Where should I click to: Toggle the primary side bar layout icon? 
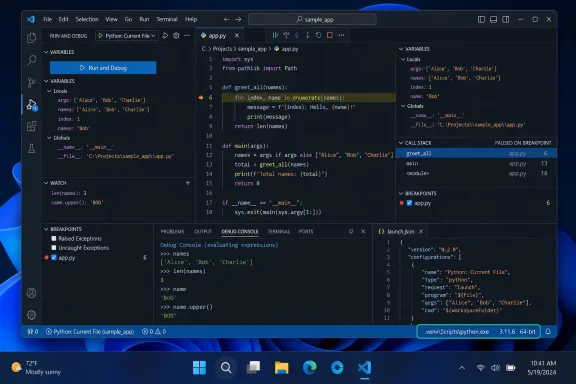tap(481, 19)
